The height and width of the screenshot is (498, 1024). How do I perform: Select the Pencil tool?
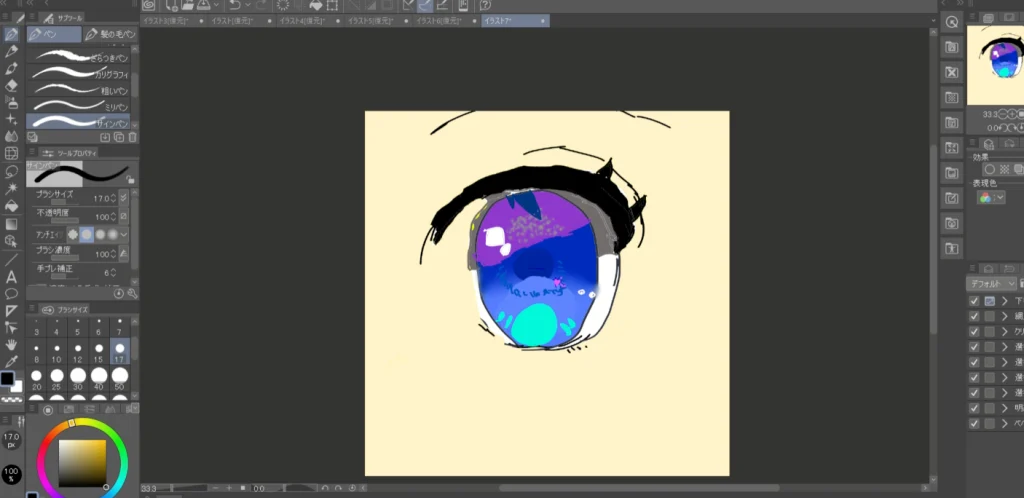pos(11,51)
